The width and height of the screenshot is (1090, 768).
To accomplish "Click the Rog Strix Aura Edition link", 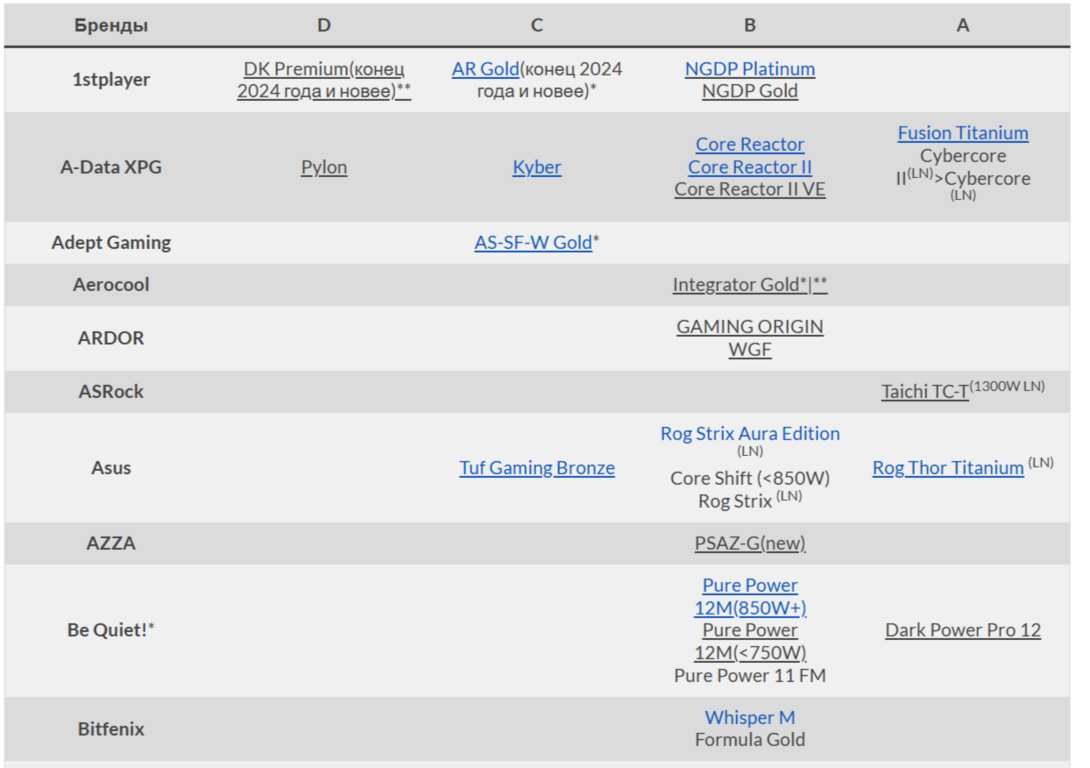I will pos(749,434).
